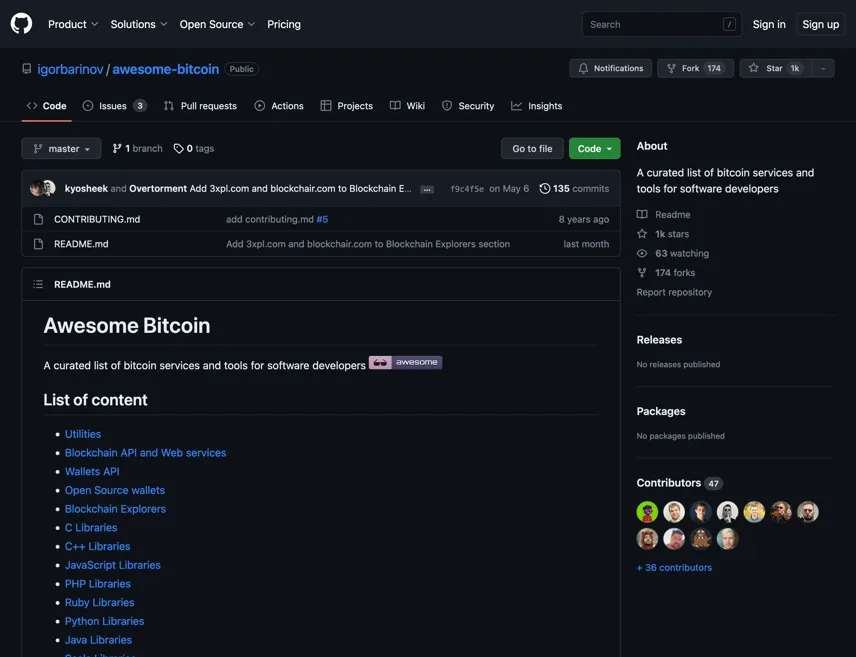Viewport: 856px width, 657px height.
Task: Click the Packages heading link
Action: [x=661, y=411]
